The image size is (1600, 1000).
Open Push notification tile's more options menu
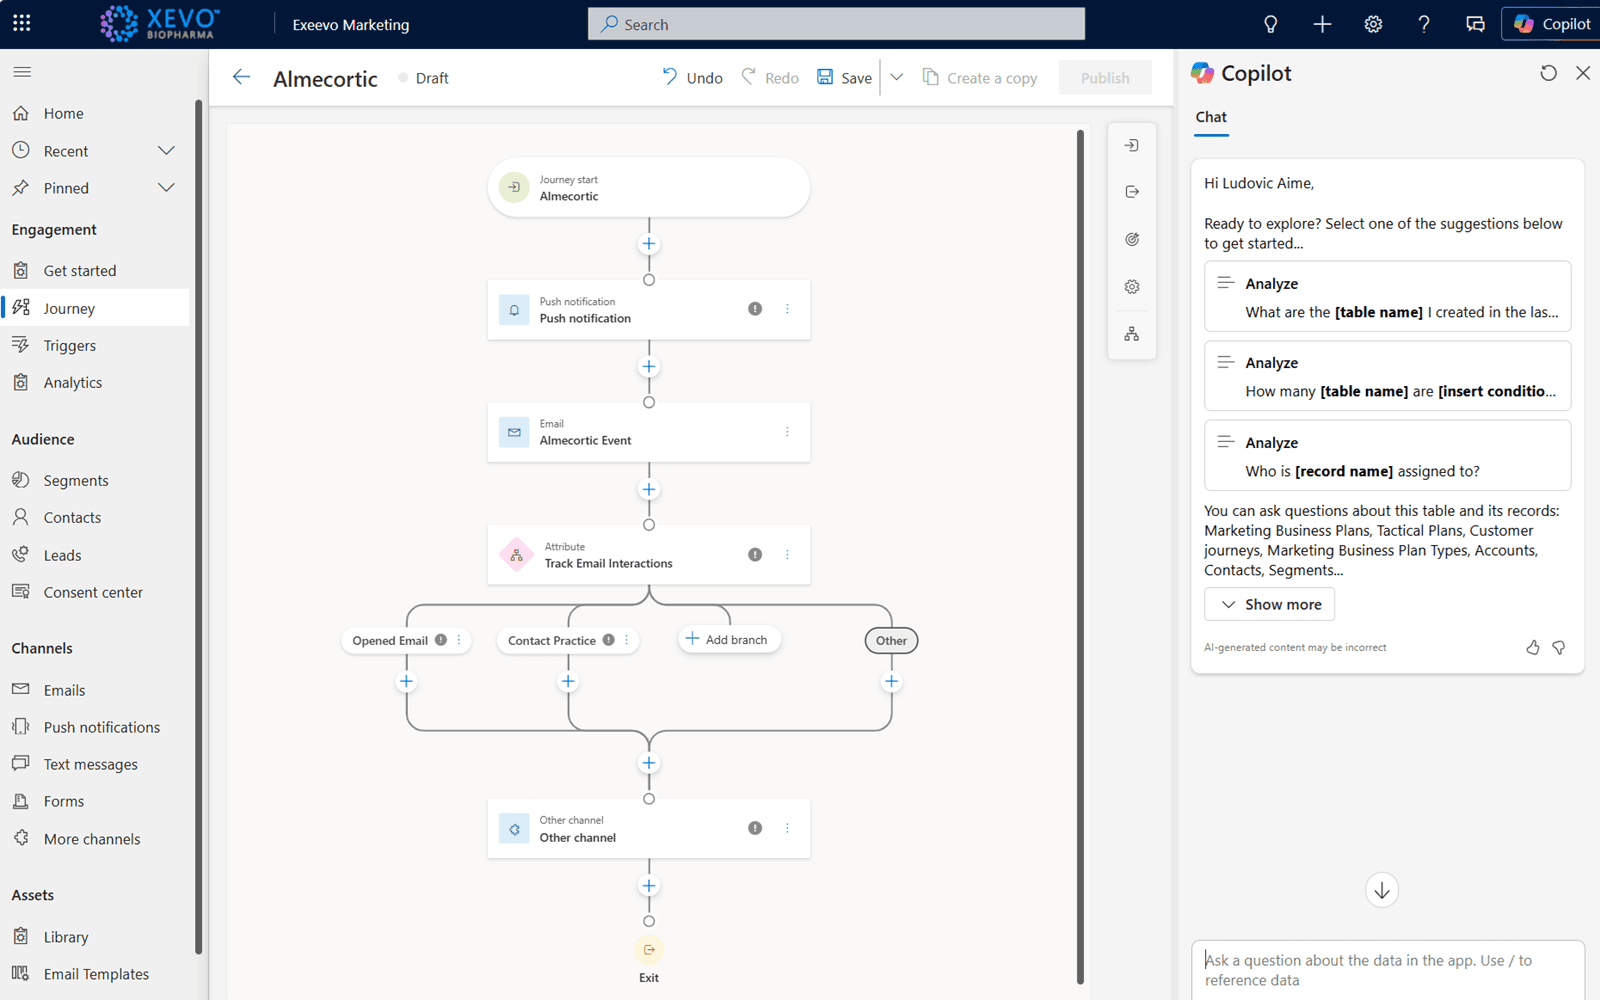pyautogui.click(x=787, y=309)
